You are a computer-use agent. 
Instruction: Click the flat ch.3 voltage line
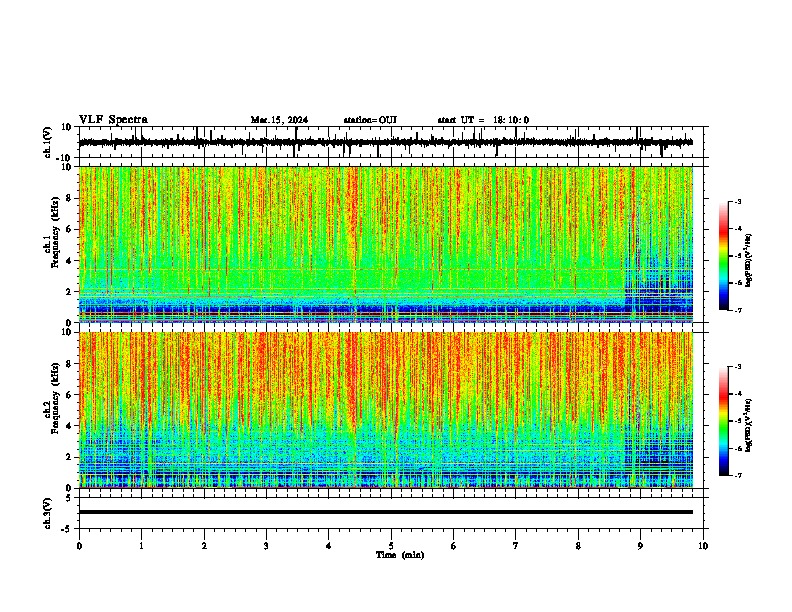coord(386,512)
